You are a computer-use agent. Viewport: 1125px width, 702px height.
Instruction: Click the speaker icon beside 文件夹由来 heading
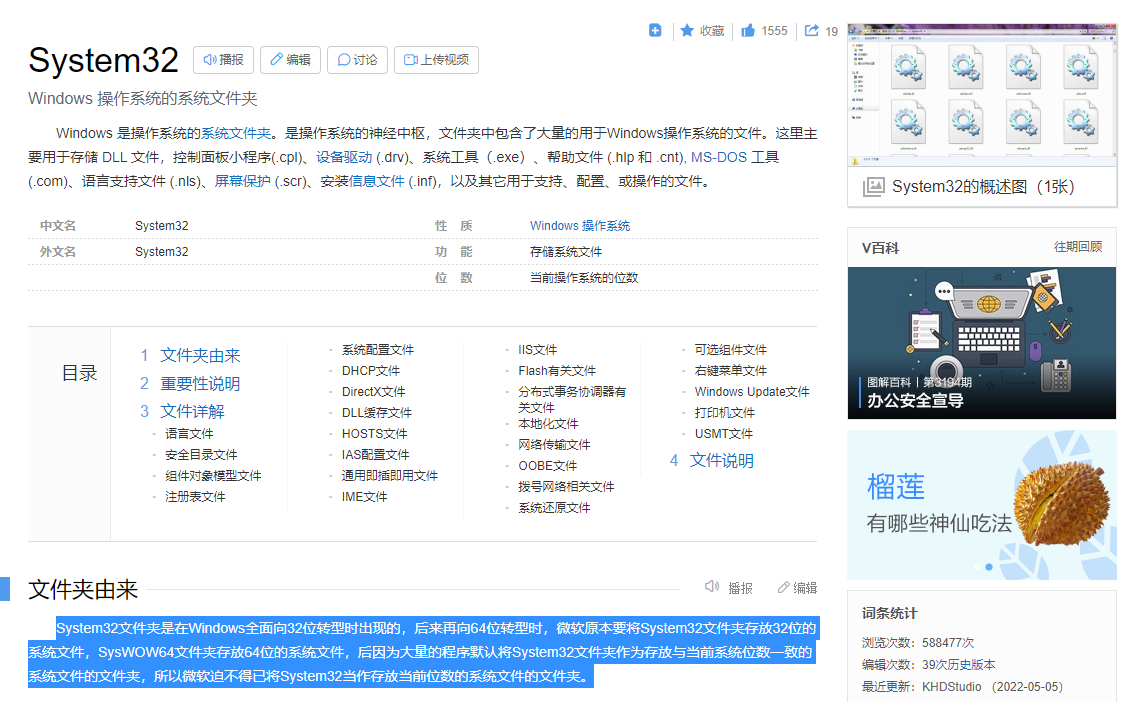tap(712, 586)
